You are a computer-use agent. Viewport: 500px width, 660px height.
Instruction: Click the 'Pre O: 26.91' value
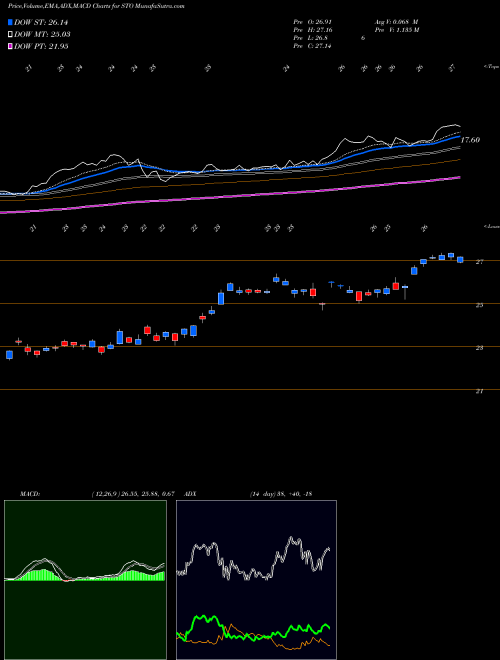(x=313, y=22)
